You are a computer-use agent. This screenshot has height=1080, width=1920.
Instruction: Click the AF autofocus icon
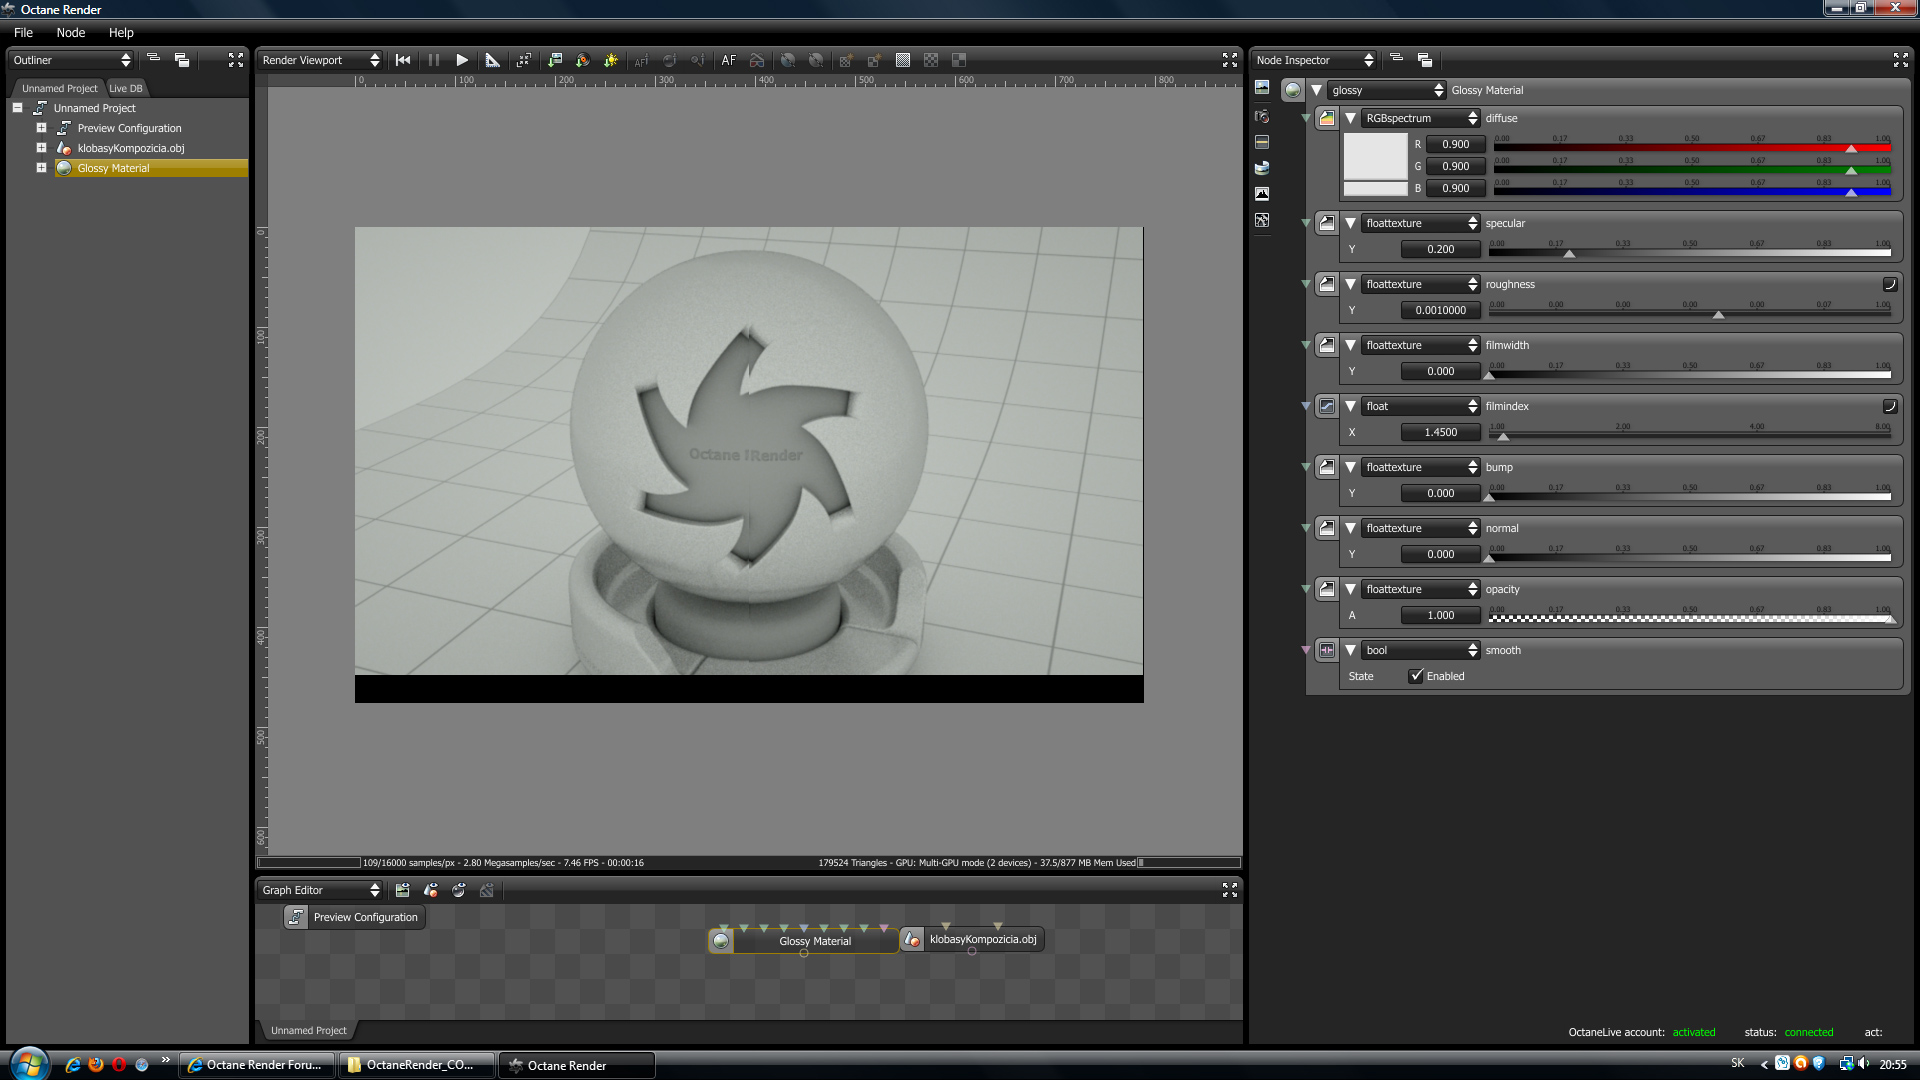click(x=728, y=60)
